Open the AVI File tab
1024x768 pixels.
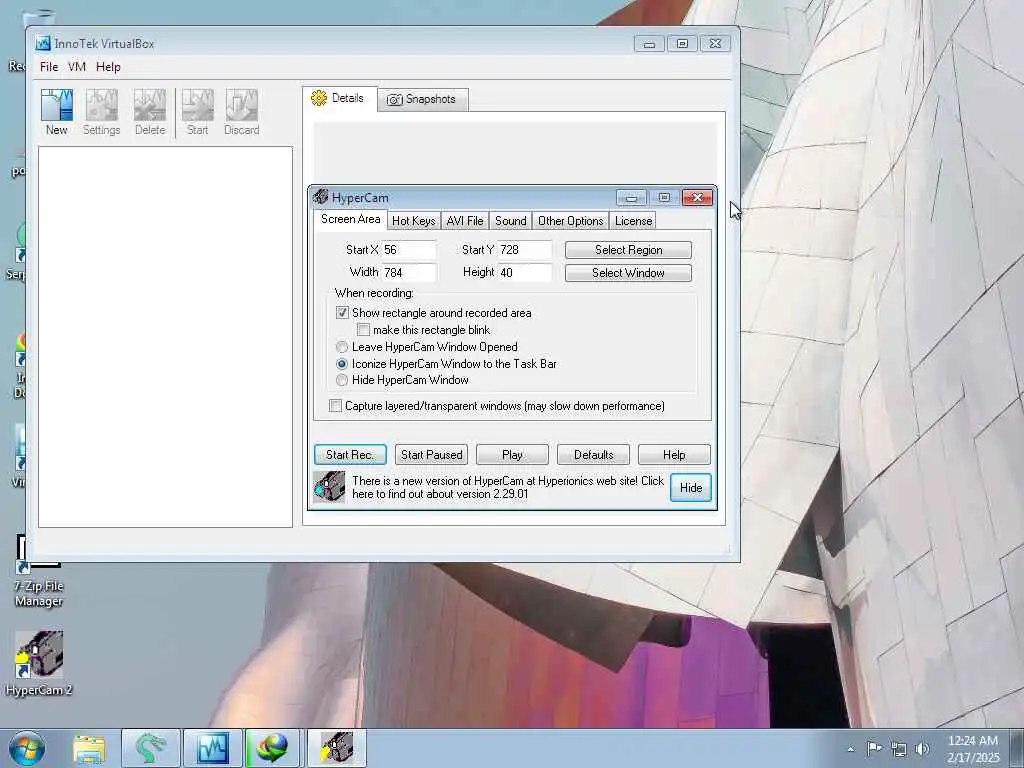[464, 221]
